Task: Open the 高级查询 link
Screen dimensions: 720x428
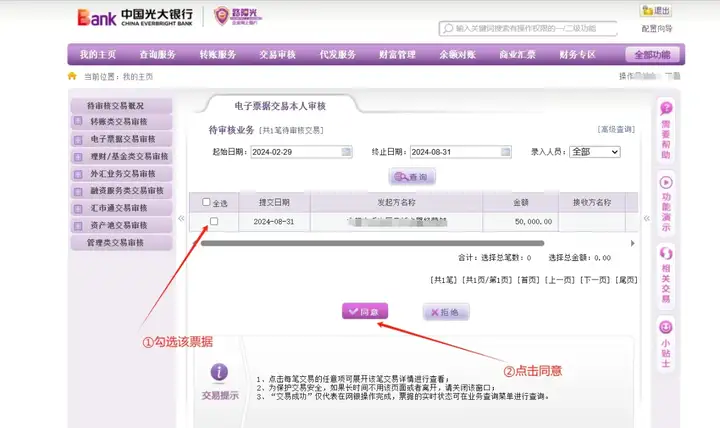Action: (616, 130)
